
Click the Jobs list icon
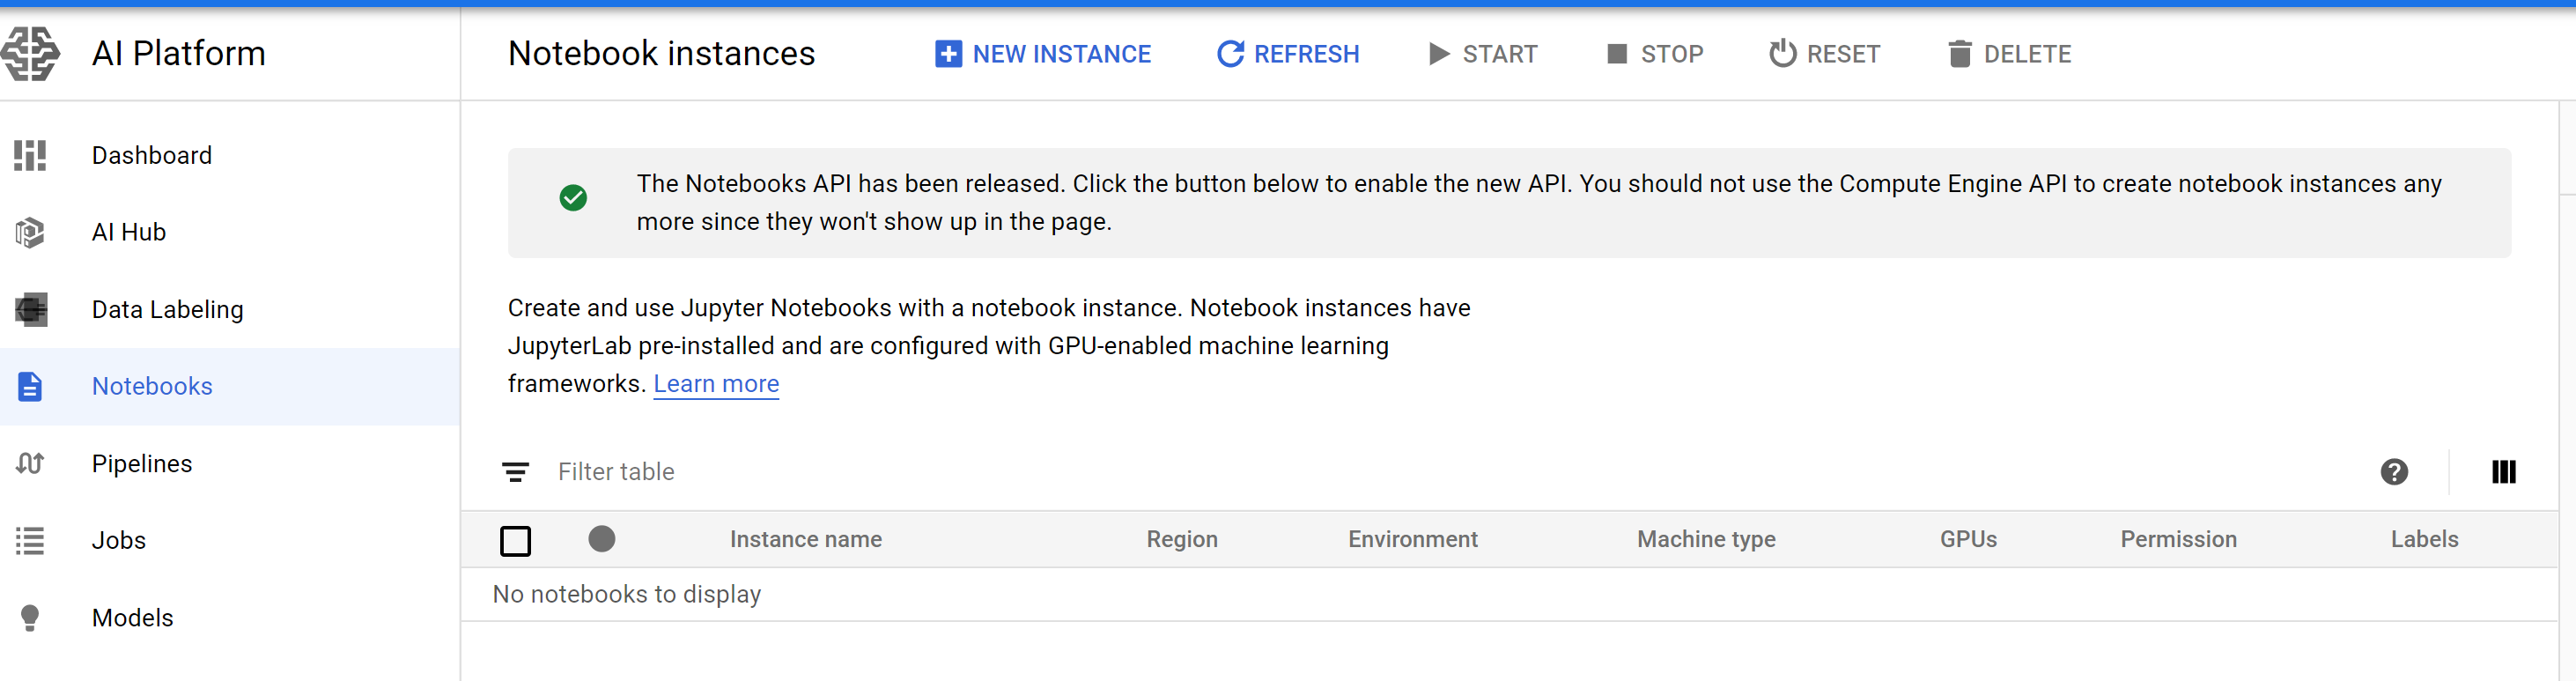point(30,541)
